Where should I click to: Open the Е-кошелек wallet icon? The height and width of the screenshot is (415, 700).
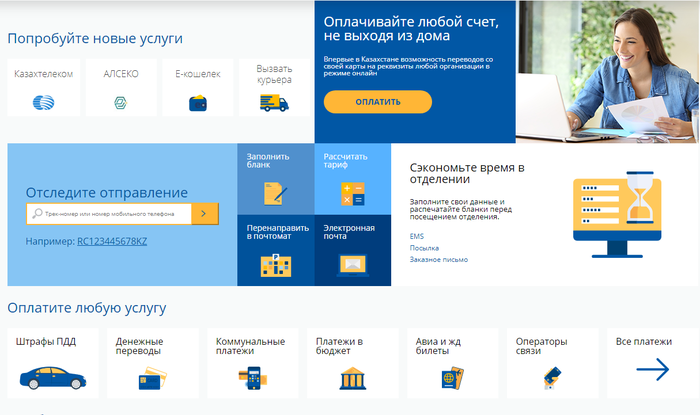pos(197,101)
